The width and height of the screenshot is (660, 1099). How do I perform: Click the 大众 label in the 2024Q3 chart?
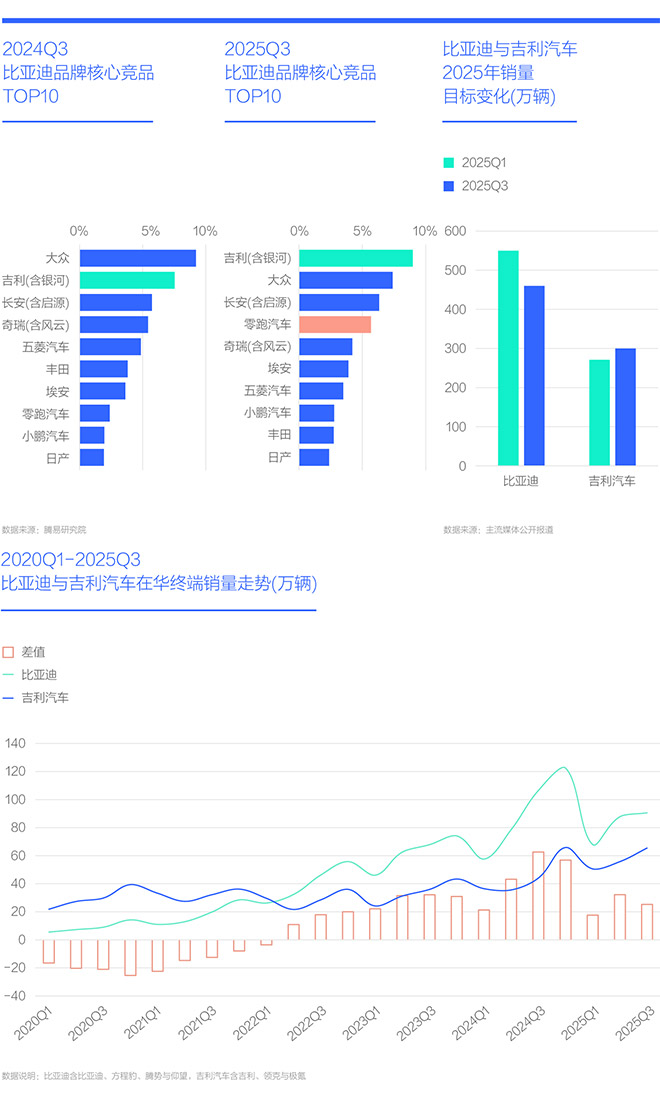57,258
